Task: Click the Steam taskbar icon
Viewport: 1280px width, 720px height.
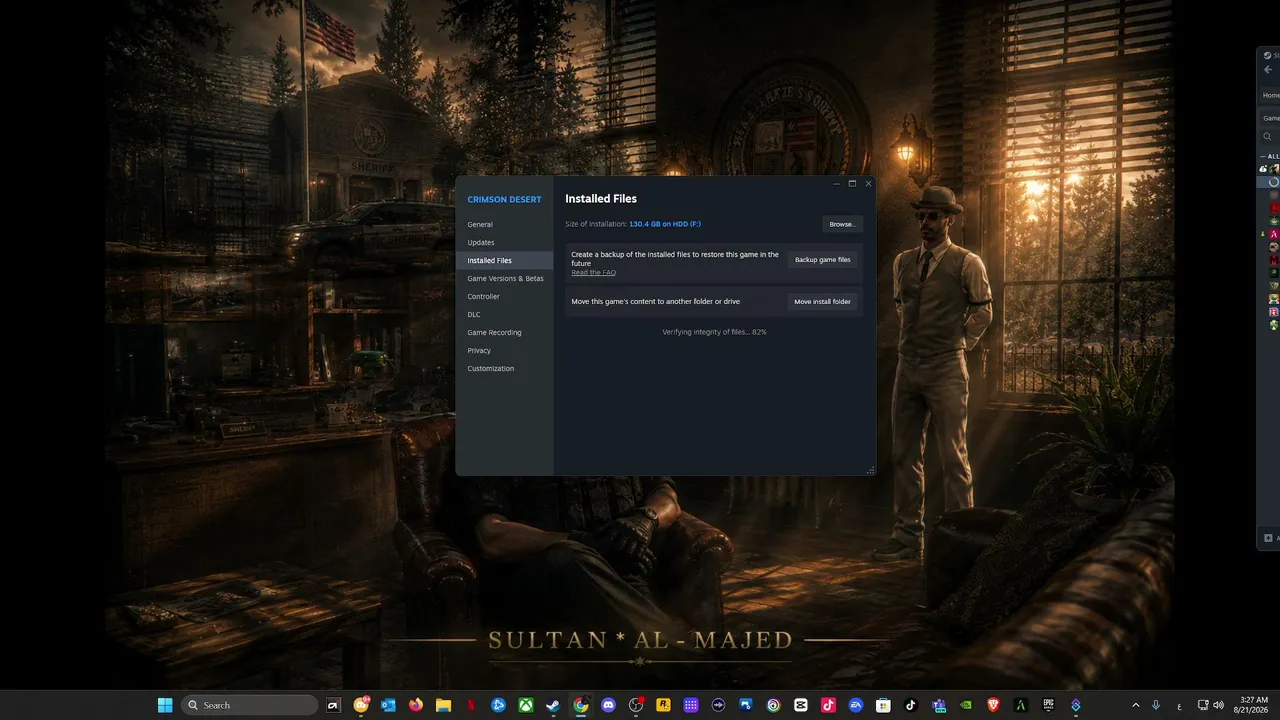Action: coord(552,705)
